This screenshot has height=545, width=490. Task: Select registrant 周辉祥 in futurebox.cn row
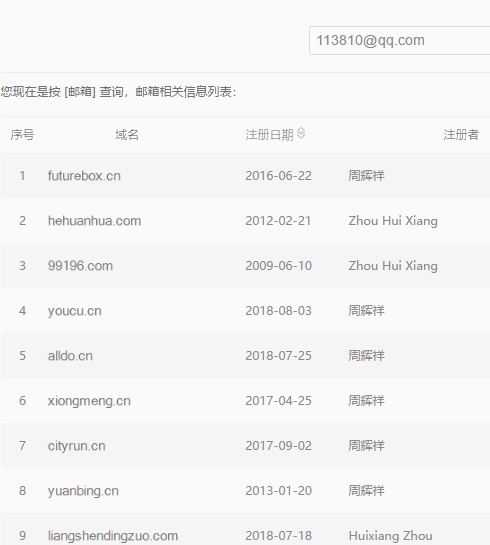tap(366, 176)
